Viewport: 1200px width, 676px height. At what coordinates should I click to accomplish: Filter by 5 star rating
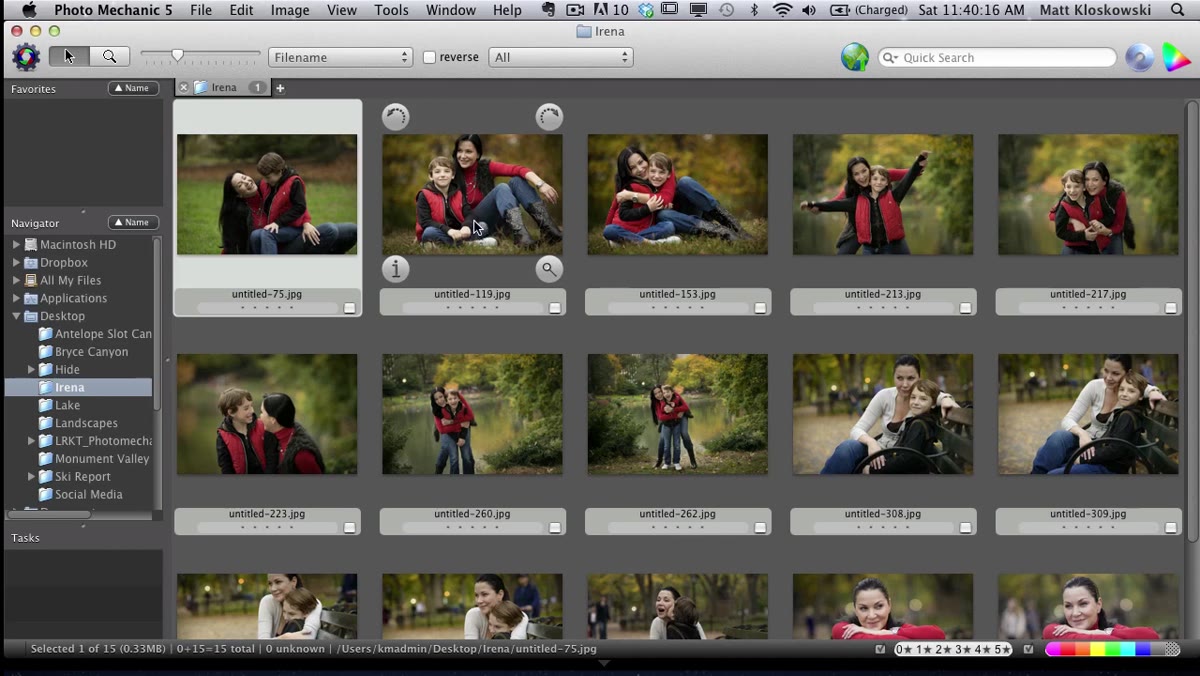[1000, 649]
